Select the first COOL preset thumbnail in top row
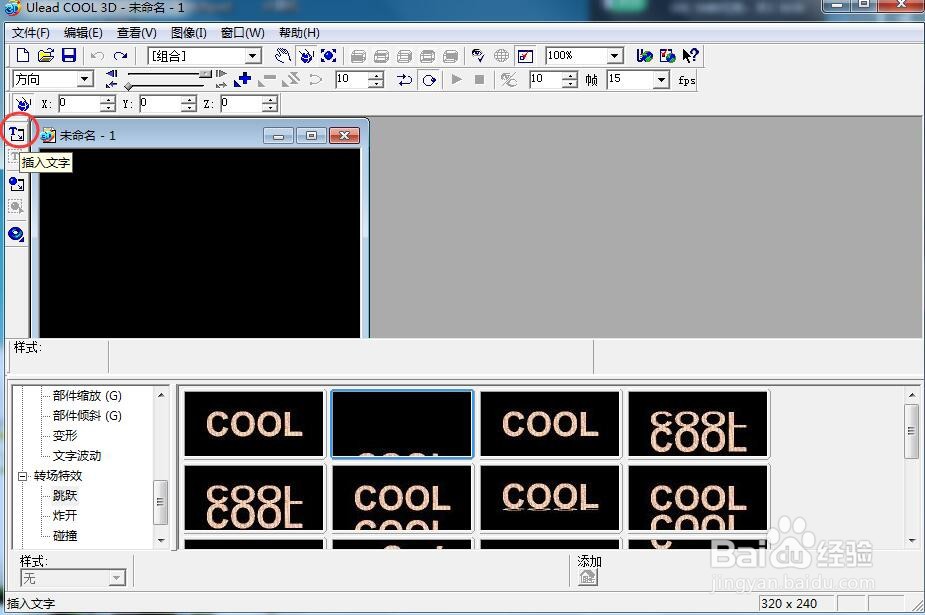Screen dimensions: 925x615 pos(254,424)
